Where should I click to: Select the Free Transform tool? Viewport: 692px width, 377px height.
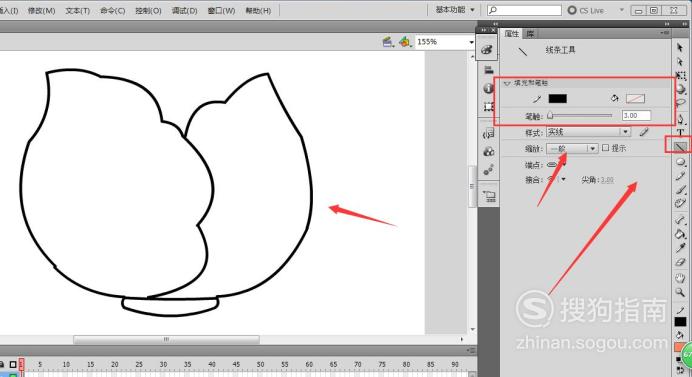pyautogui.click(x=681, y=75)
